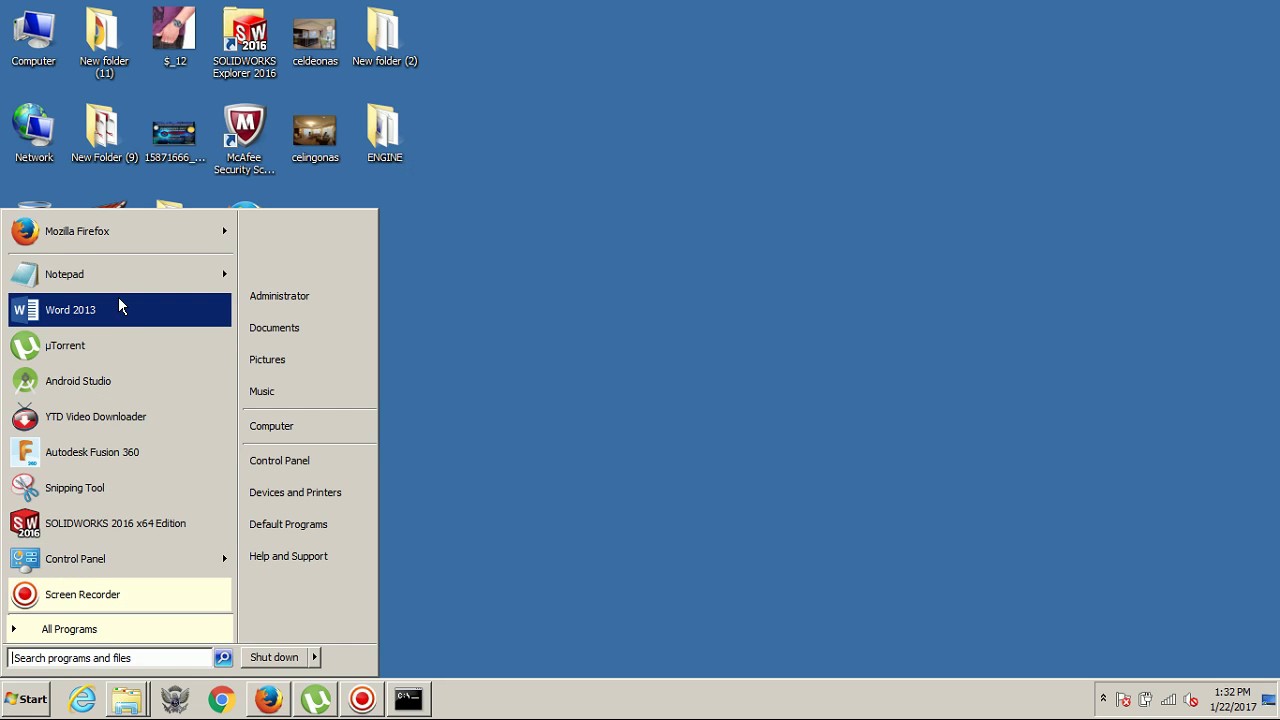Select Computer icon on the desktop

(x=33, y=38)
